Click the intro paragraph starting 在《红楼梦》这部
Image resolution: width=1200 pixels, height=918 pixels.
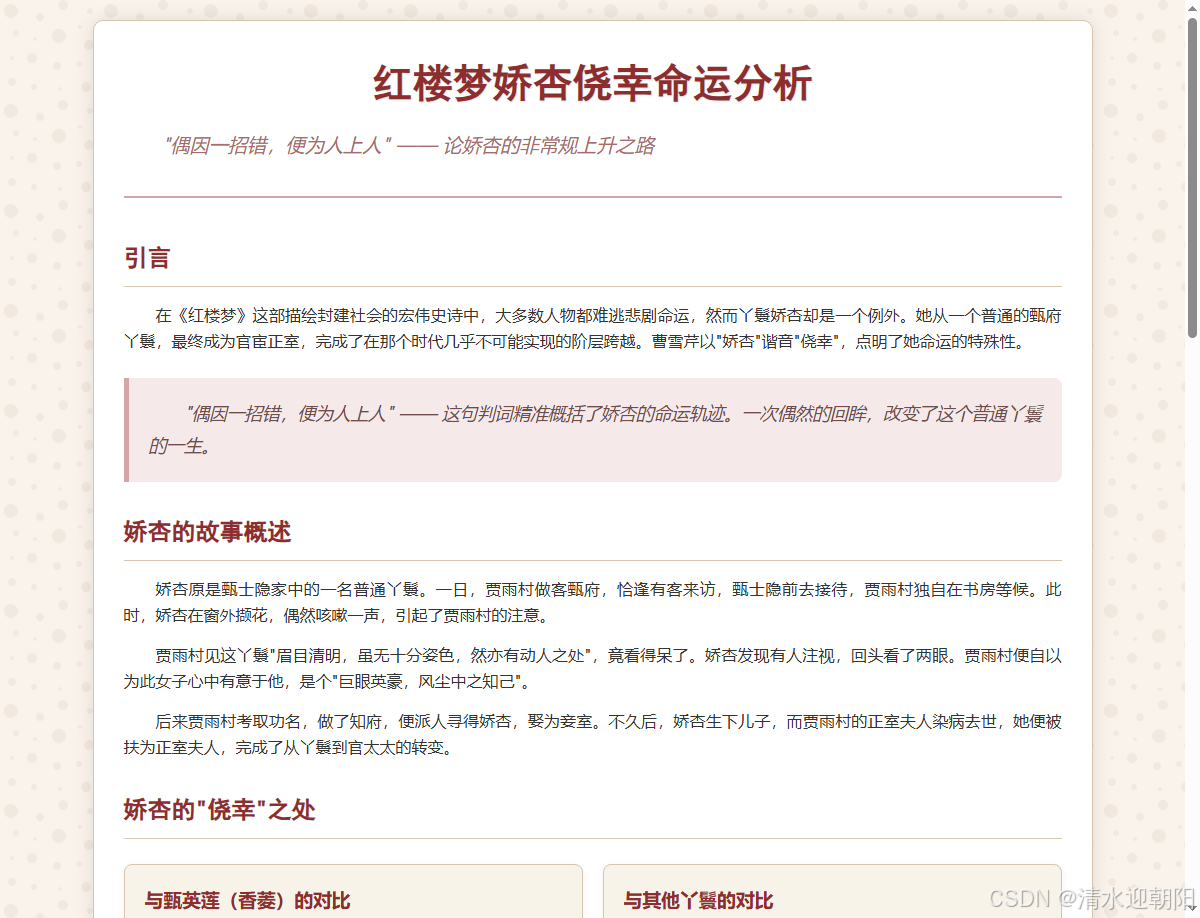[592, 329]
